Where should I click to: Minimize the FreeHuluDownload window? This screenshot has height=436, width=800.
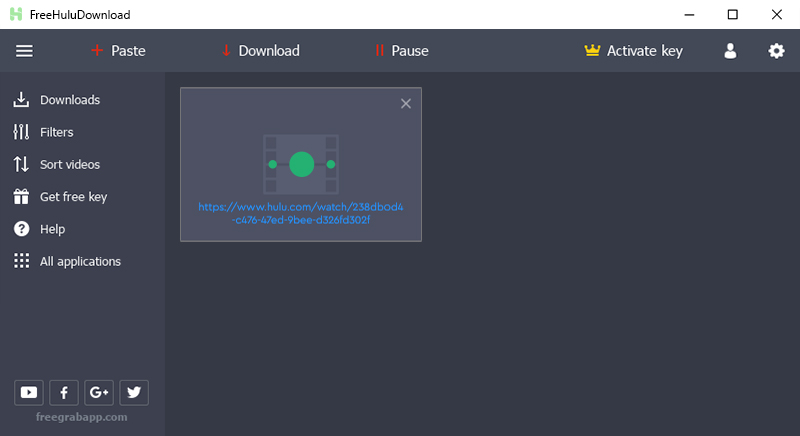coord(689,14)
